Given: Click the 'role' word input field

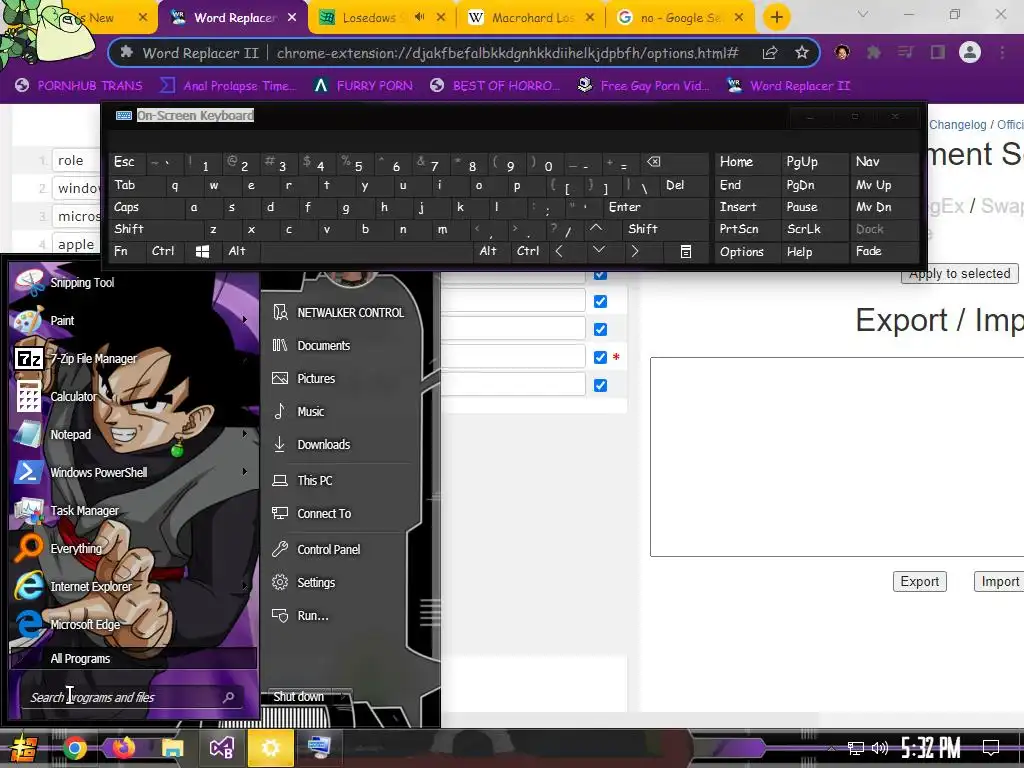Looking at the screenshot, I should 75,161.
